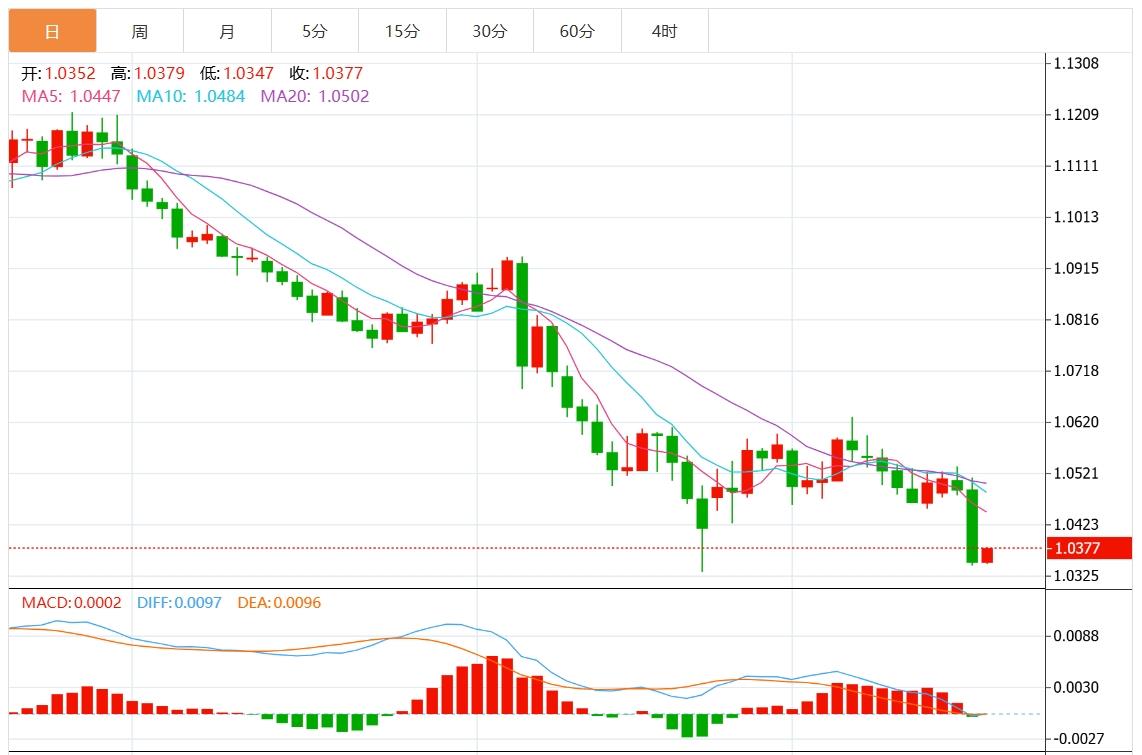Open the 4时 chart tab

664,31
